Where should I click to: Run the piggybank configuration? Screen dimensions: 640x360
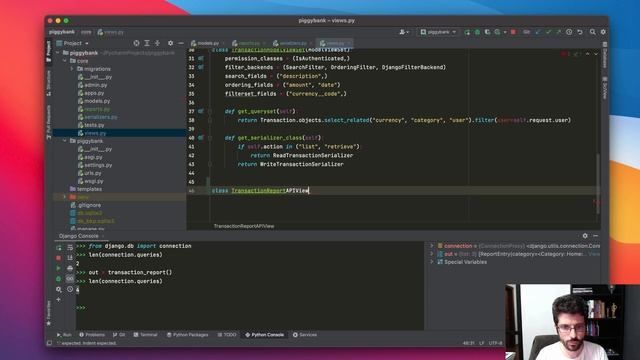tap(467, 32)
